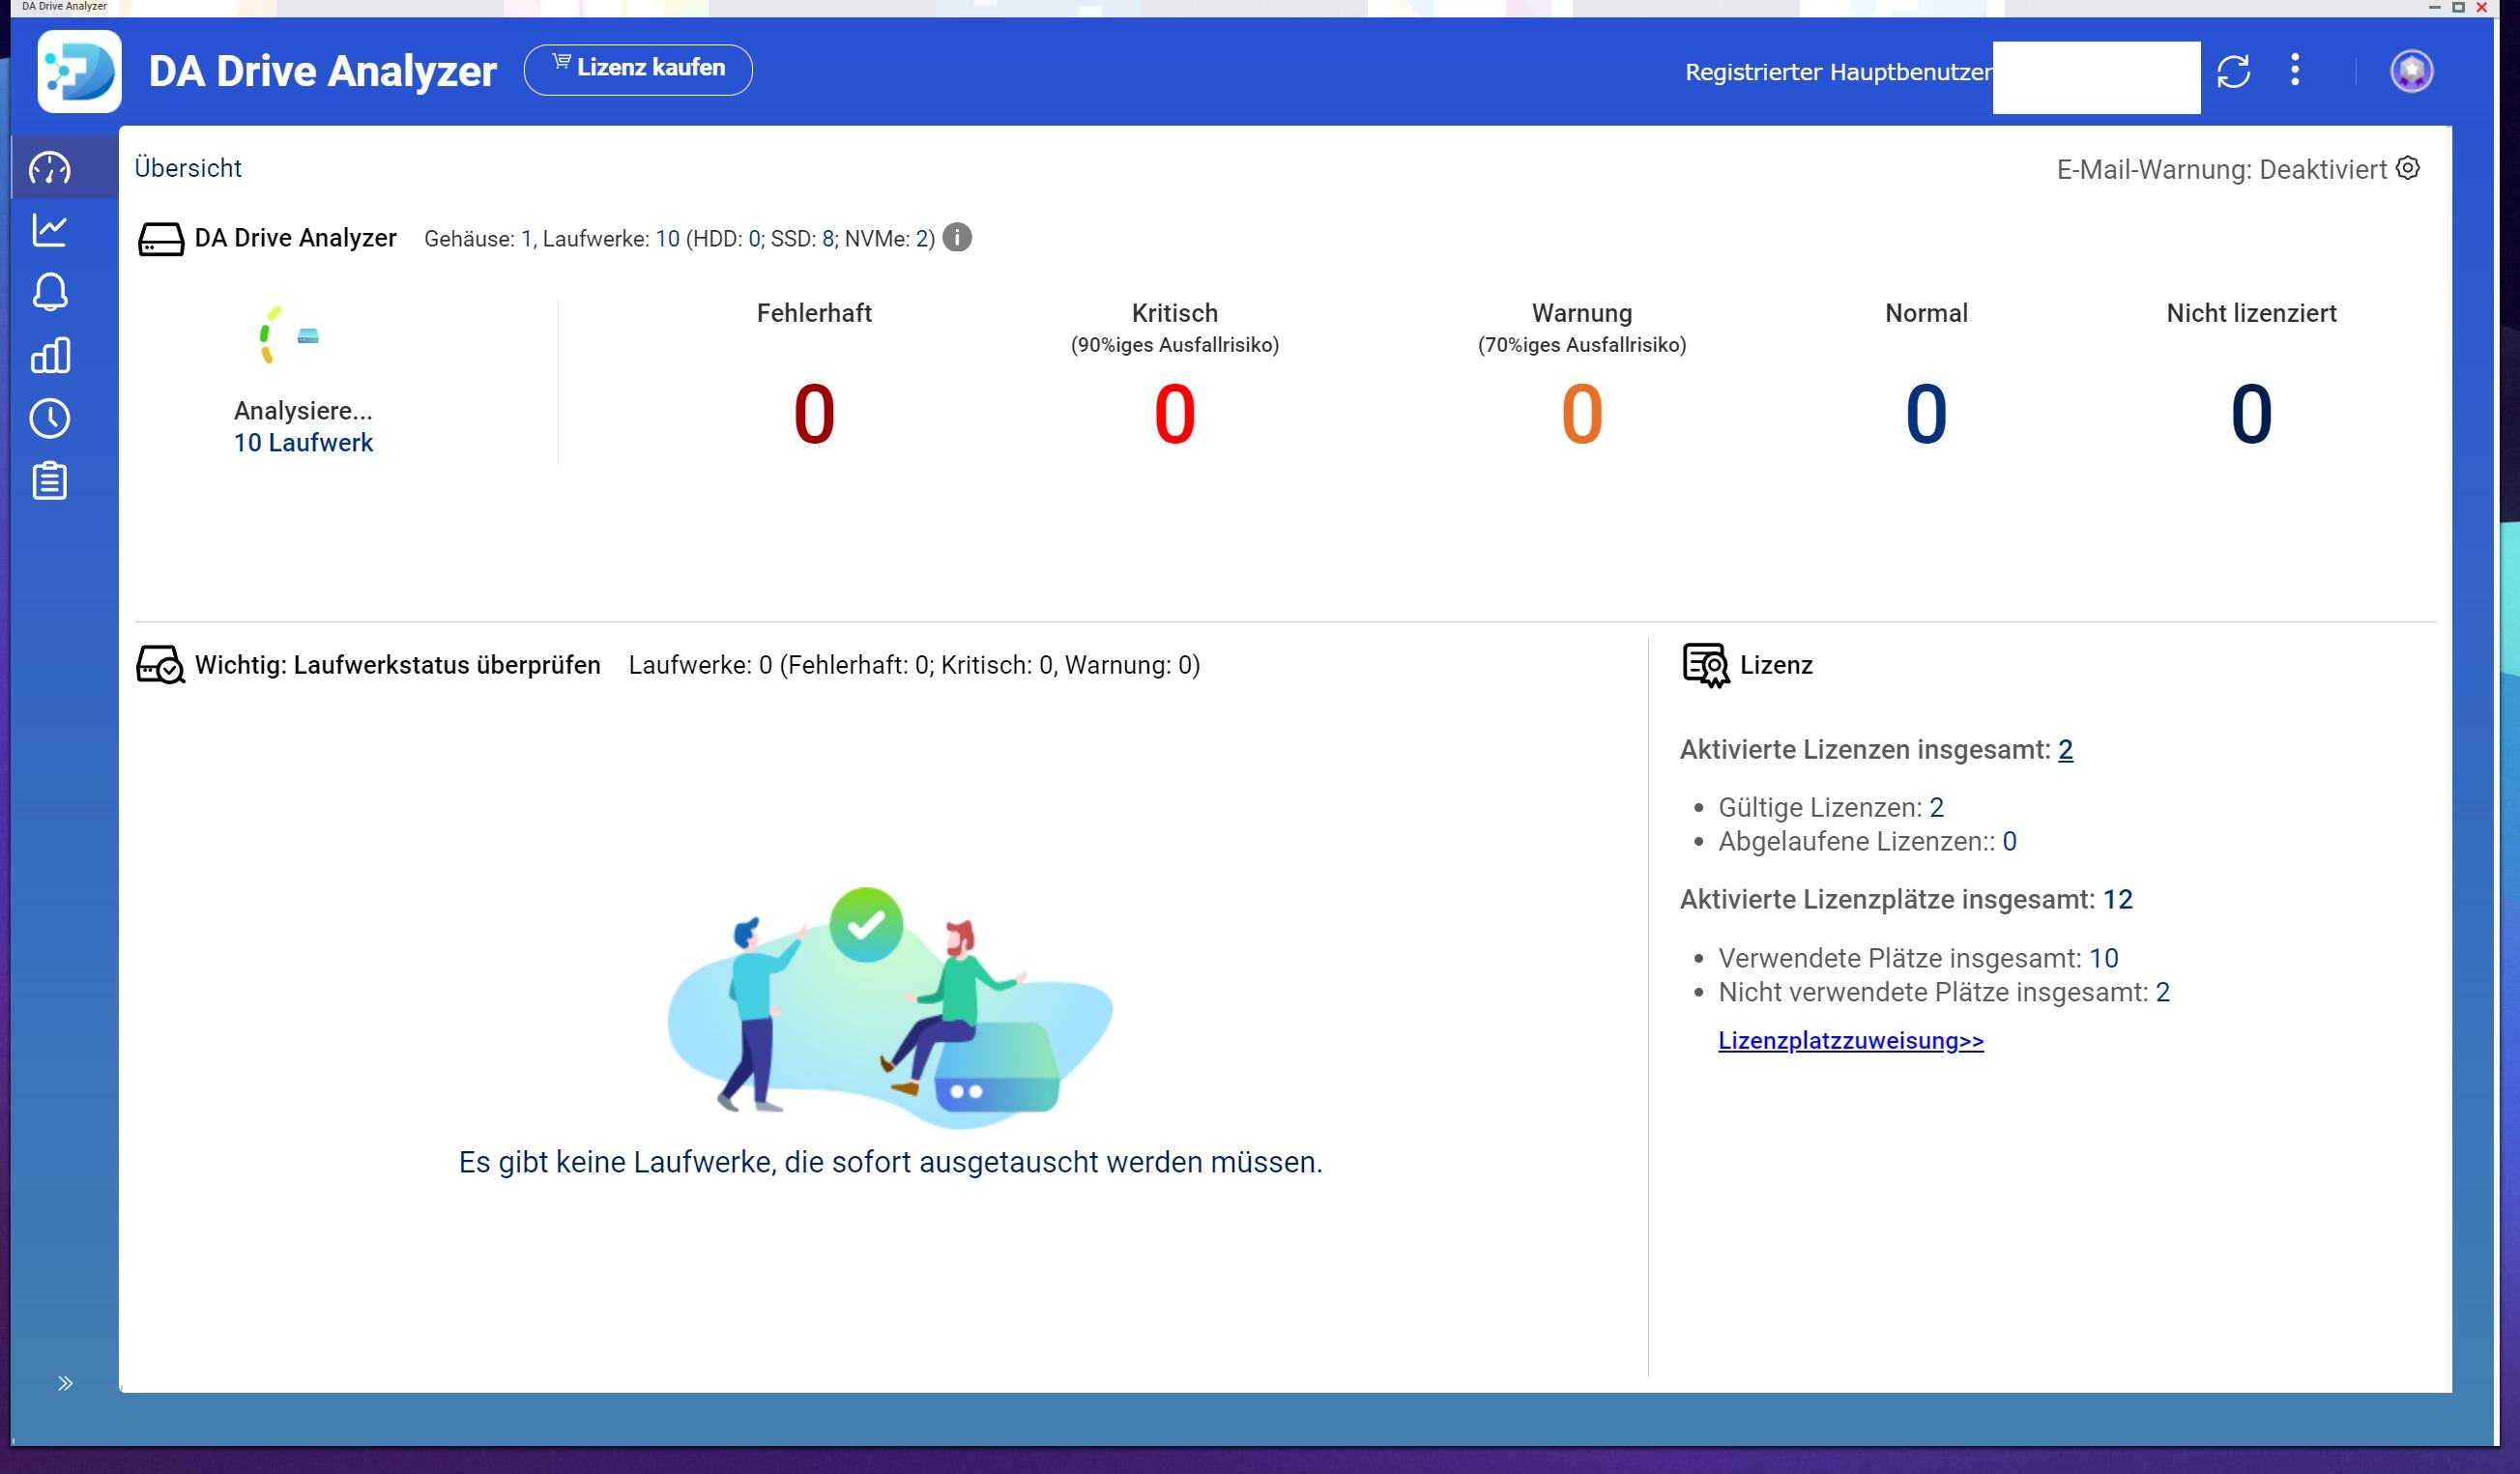Click the Warnung count of 0
This screenshot has width=2520, height=1474.
1582,414
